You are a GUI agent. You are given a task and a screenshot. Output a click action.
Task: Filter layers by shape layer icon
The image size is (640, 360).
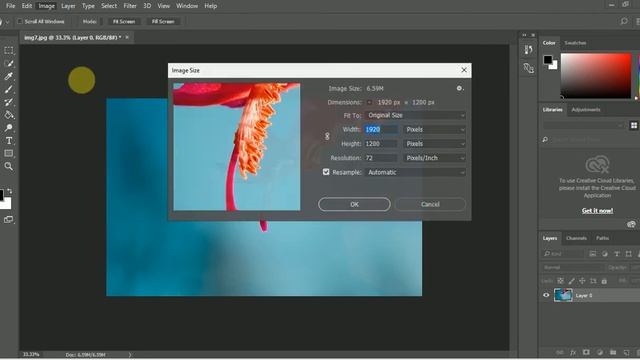[x=629, y=253]
